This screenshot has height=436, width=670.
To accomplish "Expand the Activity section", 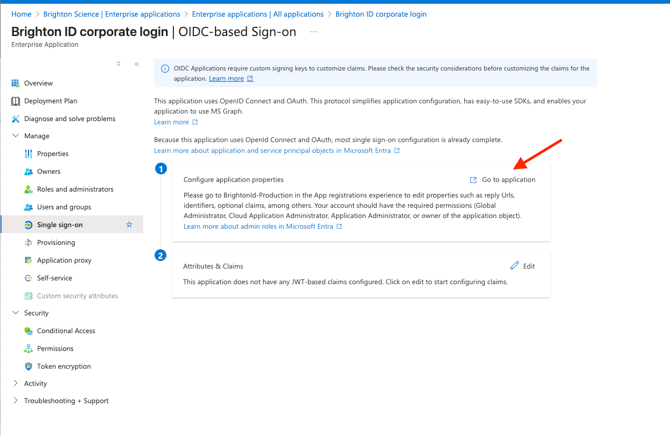I will [x=15, y=383].
